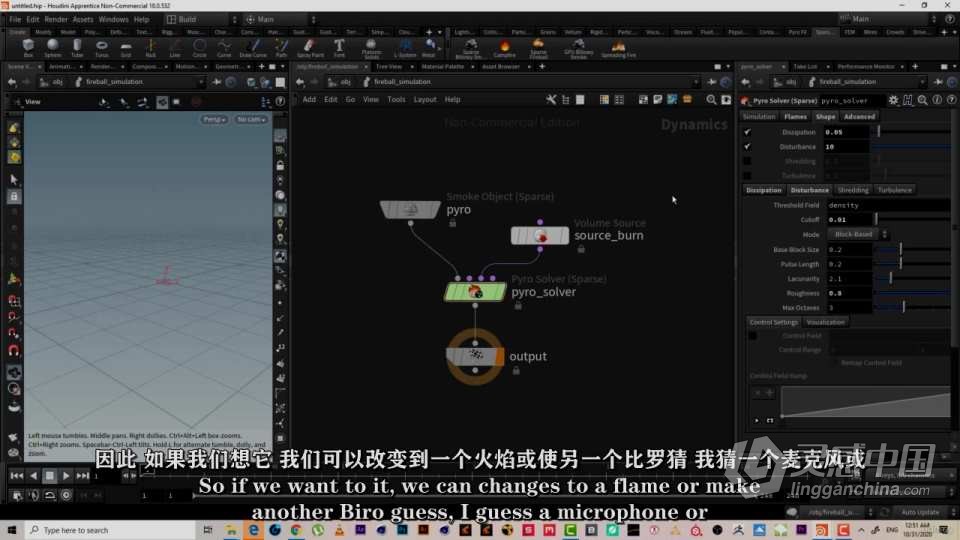
Task: Open the Render menu
Action: (x=56, y=20)
